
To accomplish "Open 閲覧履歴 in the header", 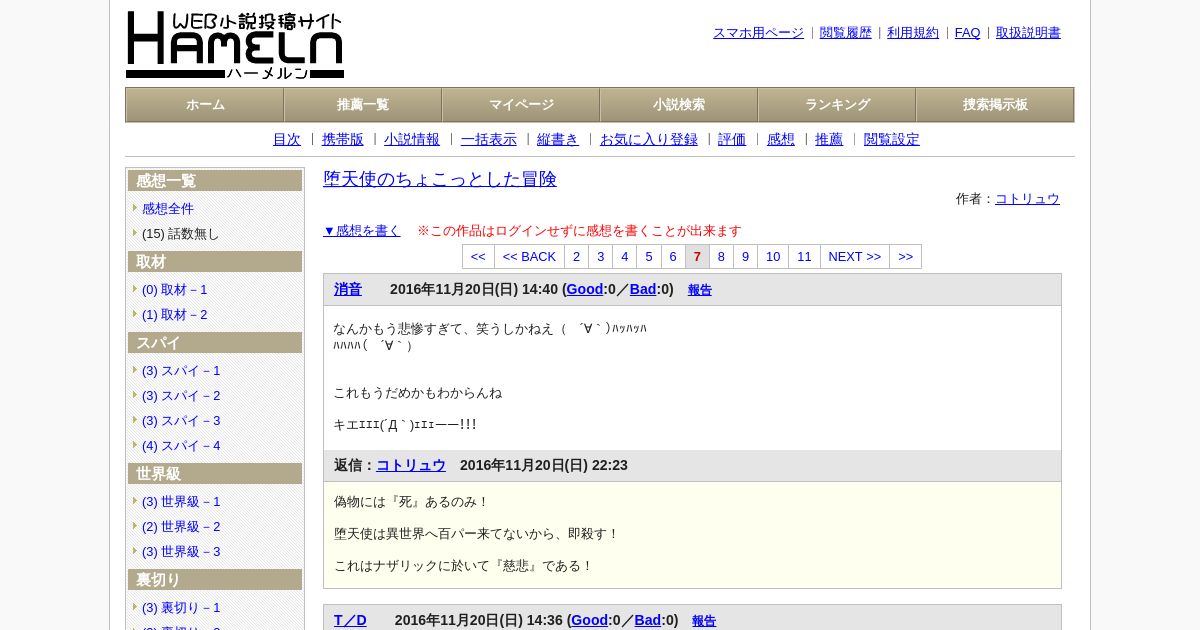I will pyautogui.click(x=846, y=33).
